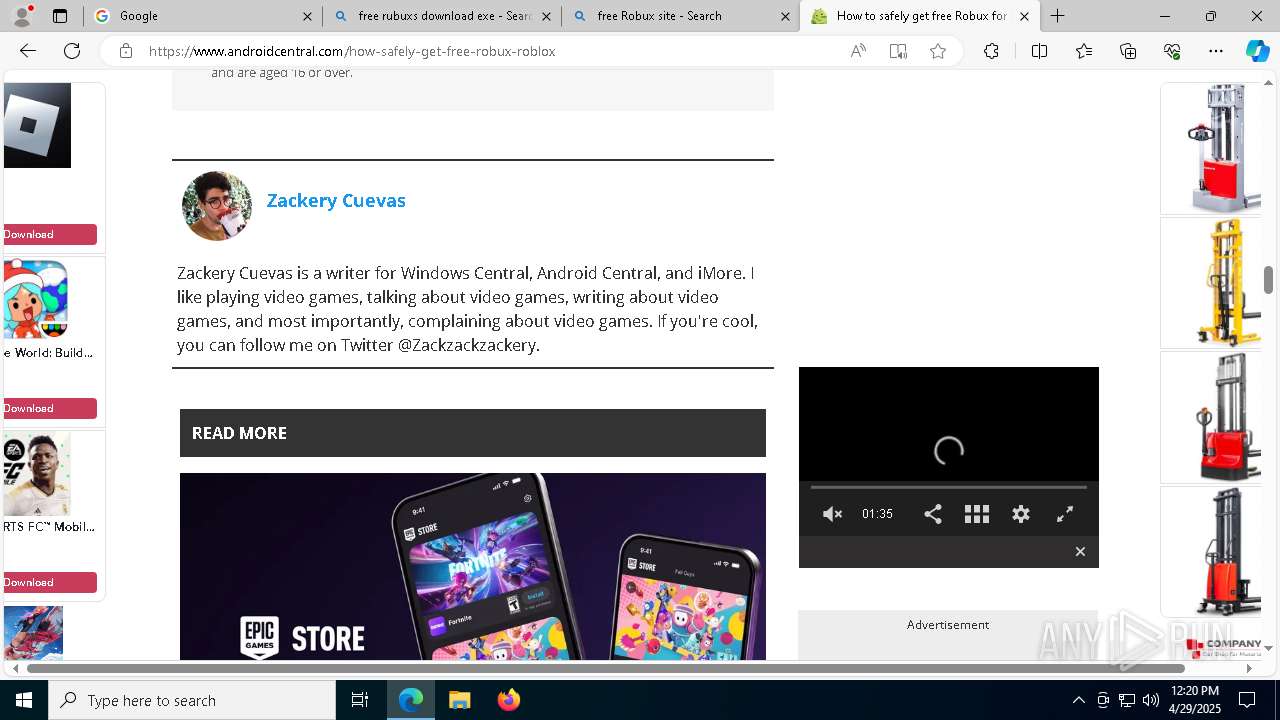
Task: Toggle Split screen view
Action: click(1039, 51)
